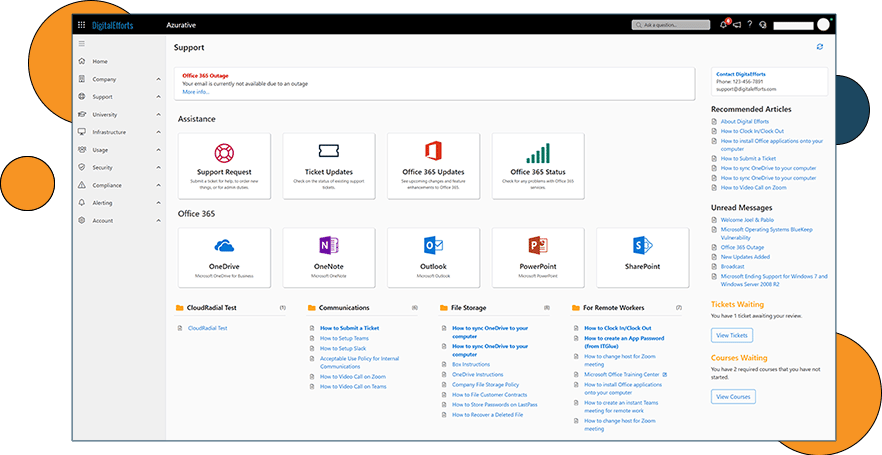Open CloudRadial Test folder
This screenshot has height=455, width=882.
click(212, 308)
